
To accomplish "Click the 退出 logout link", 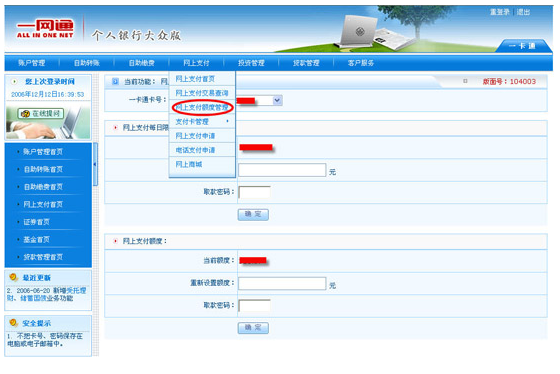I will (524, 12).
